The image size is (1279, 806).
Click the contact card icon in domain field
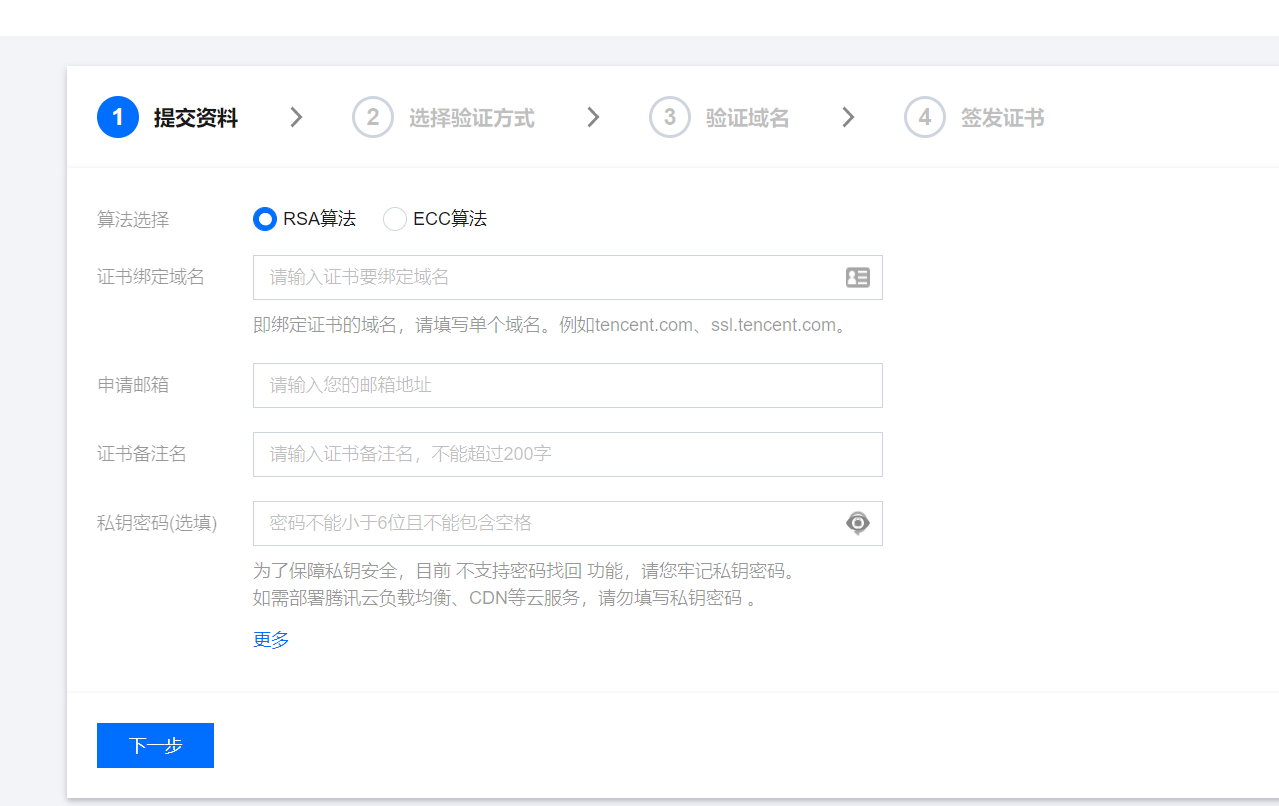tap(857, 278)
